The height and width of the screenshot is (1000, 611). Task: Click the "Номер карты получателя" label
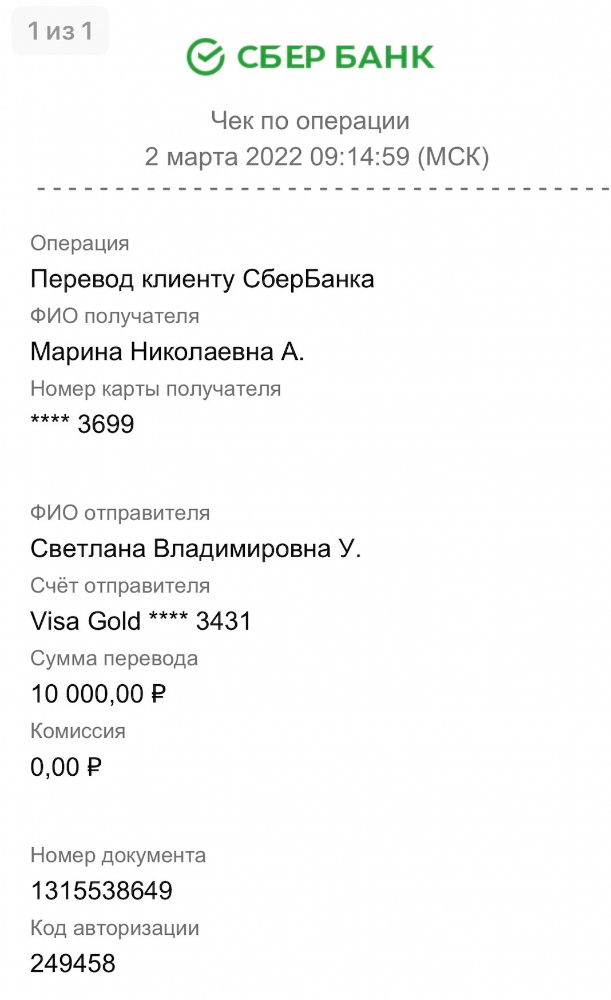point(156,389)
